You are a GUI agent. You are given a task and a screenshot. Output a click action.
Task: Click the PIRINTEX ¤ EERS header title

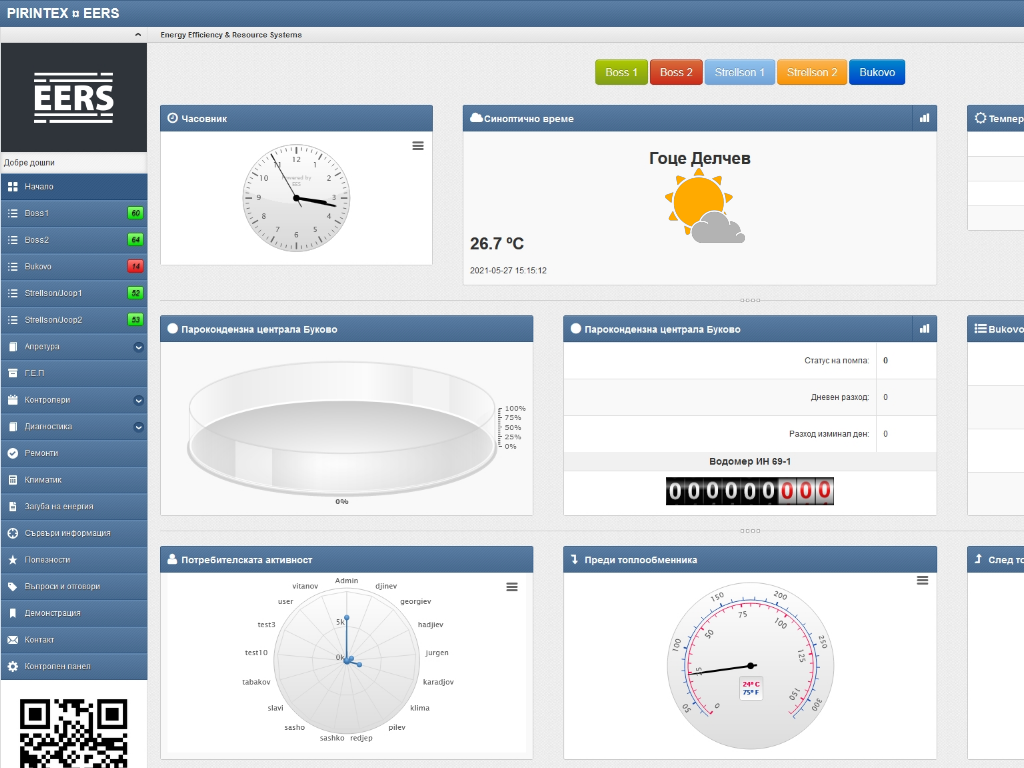tap(63, 13)
